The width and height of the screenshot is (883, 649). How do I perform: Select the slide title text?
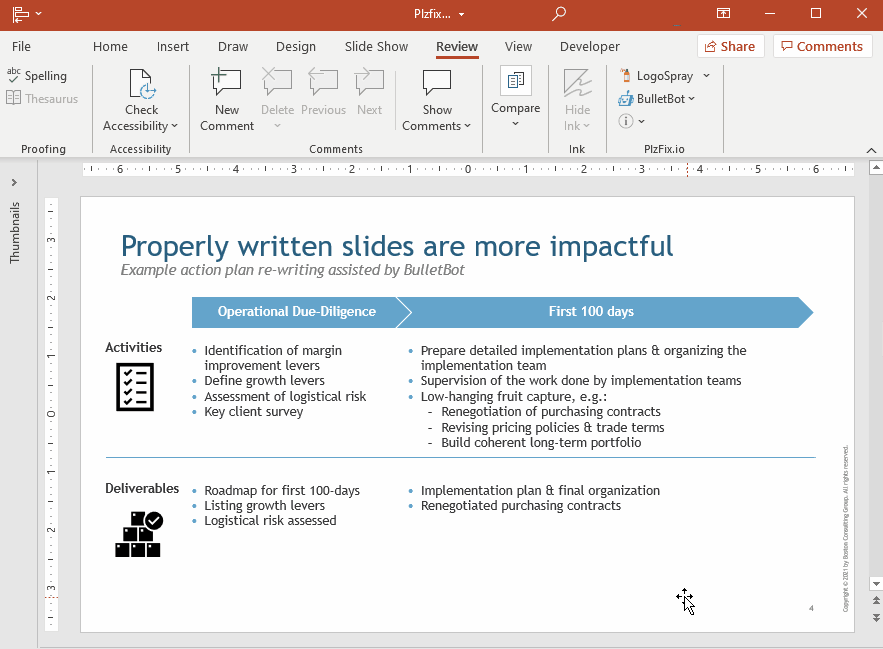click(397, 246)
